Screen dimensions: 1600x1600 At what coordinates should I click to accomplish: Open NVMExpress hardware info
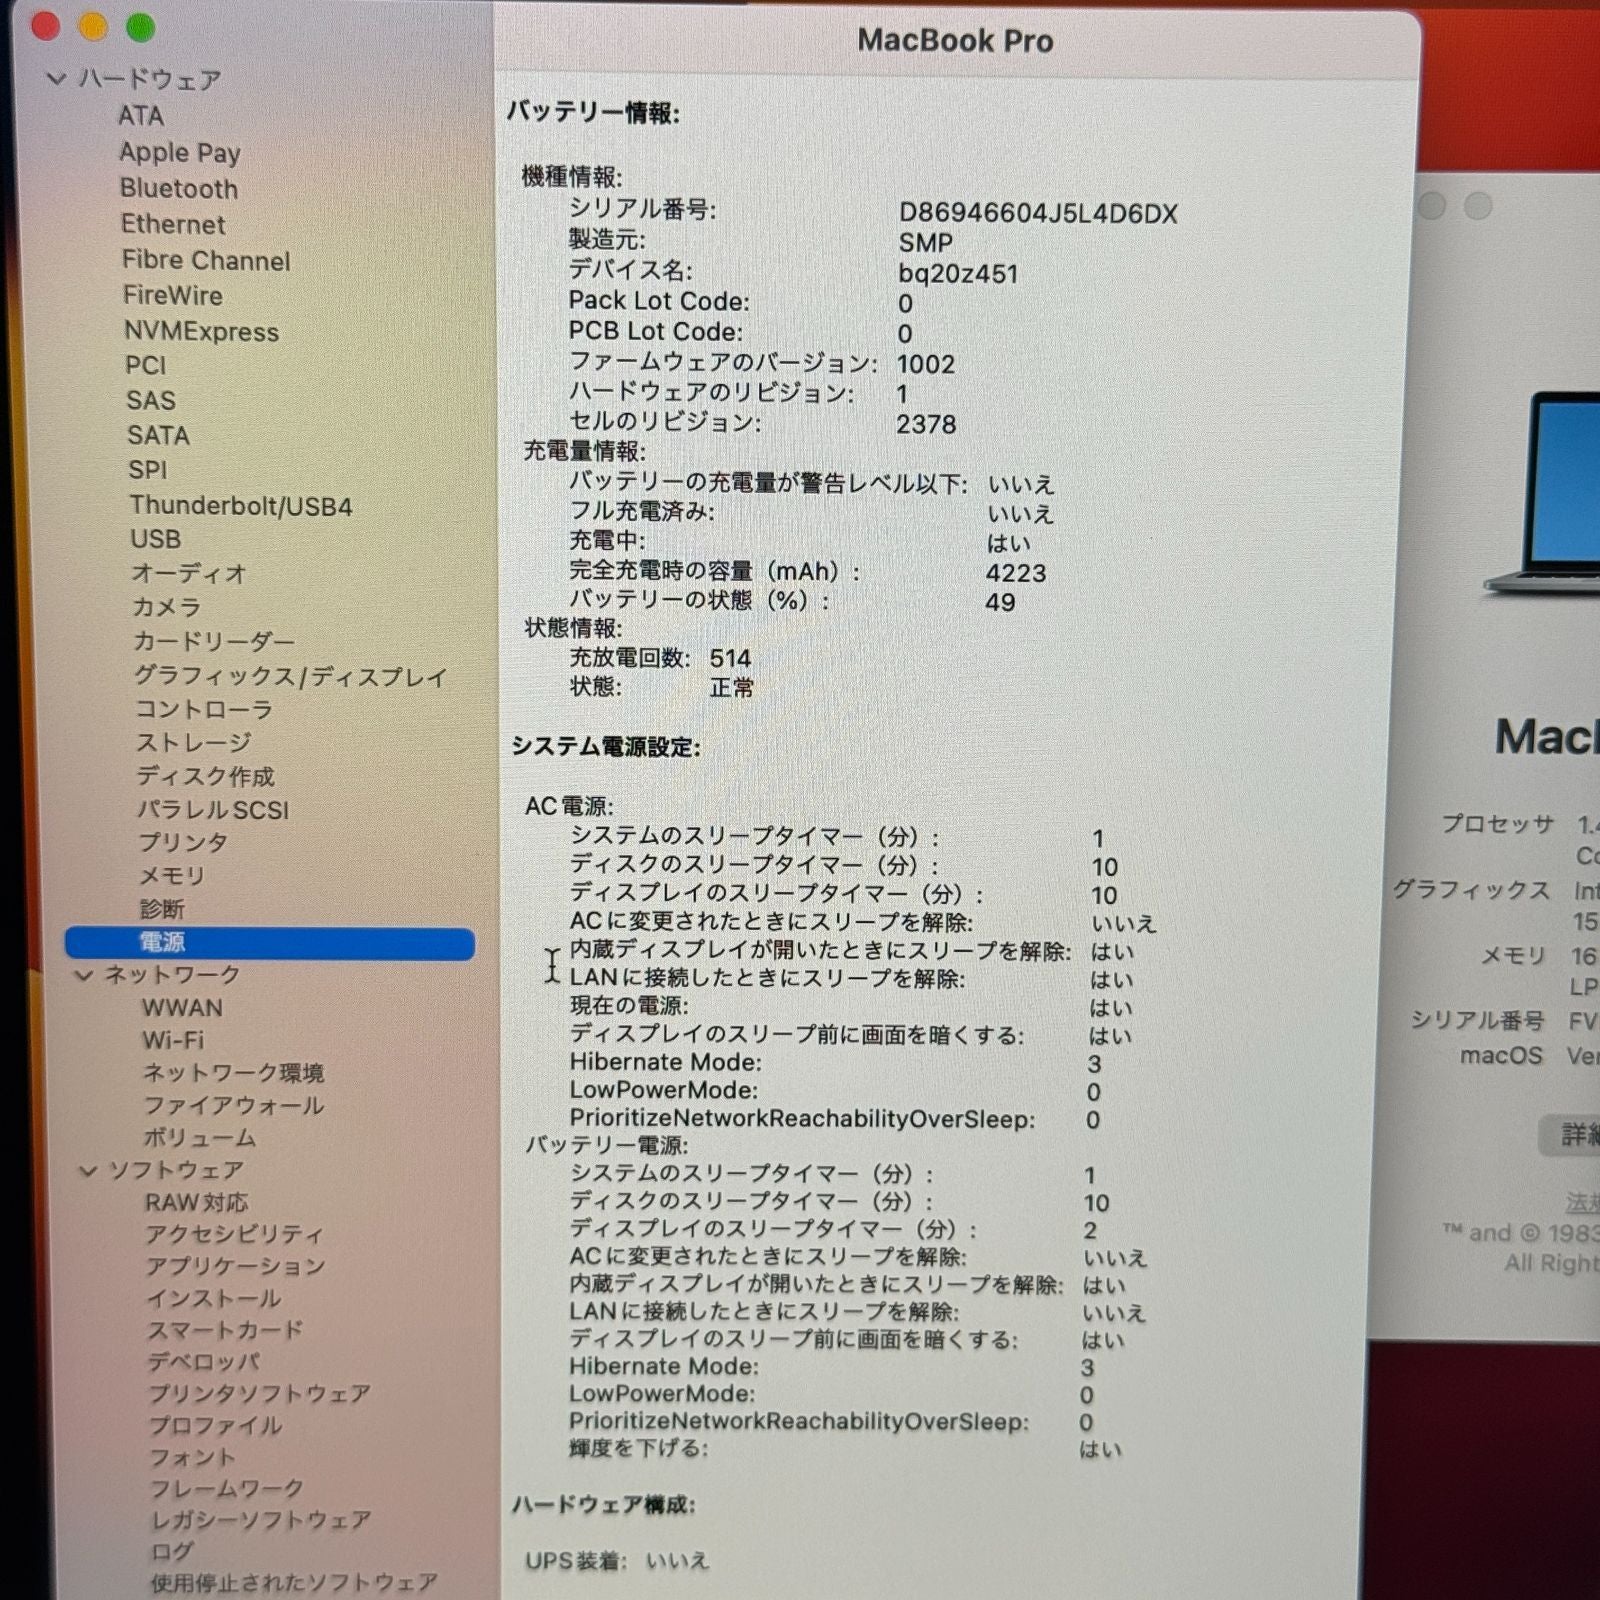pos(201,332)
